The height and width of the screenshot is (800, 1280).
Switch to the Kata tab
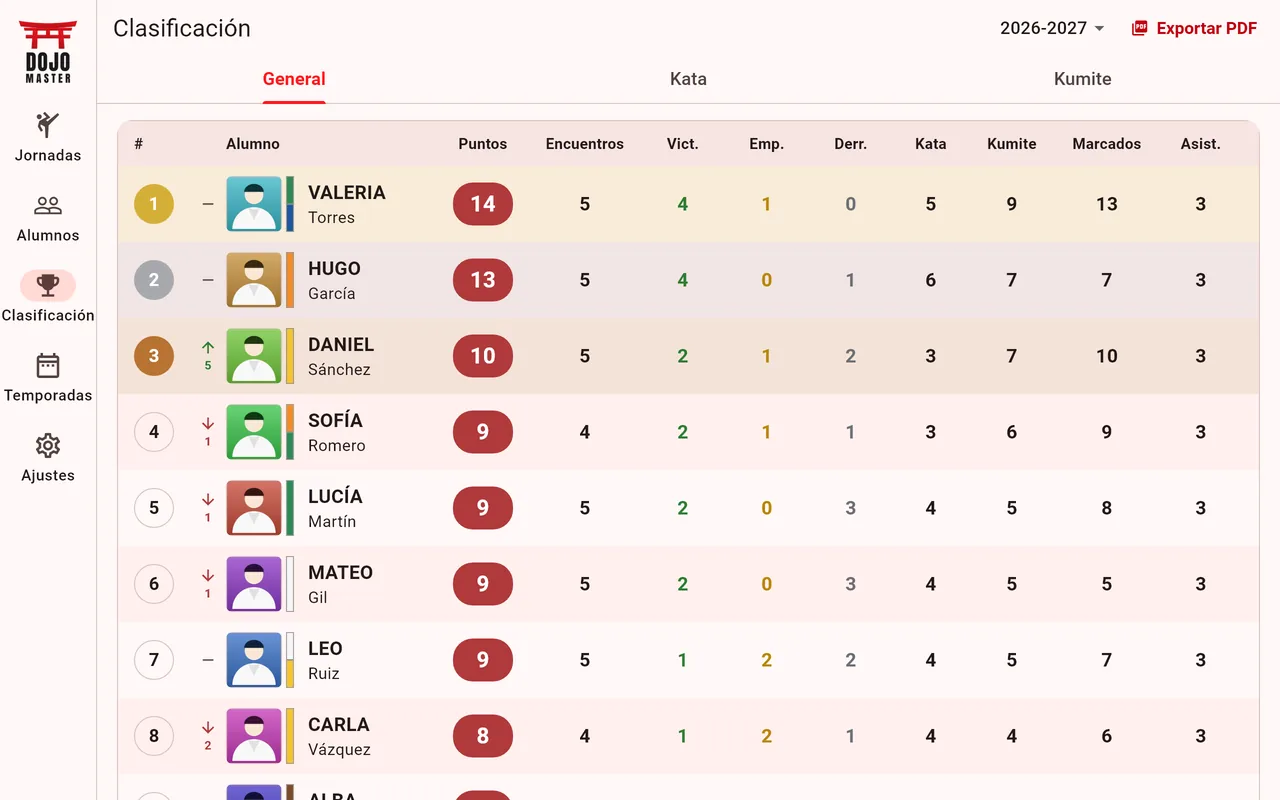point(688,79)
